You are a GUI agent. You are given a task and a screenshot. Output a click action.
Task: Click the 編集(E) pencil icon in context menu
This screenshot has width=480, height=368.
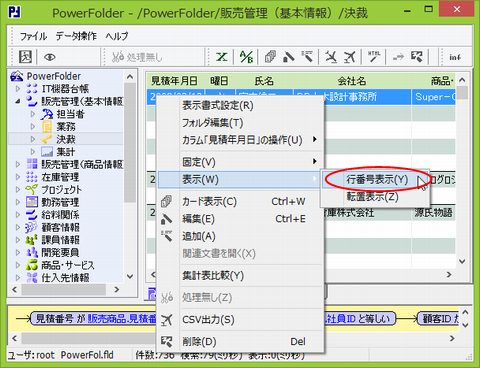coord(167,219)
